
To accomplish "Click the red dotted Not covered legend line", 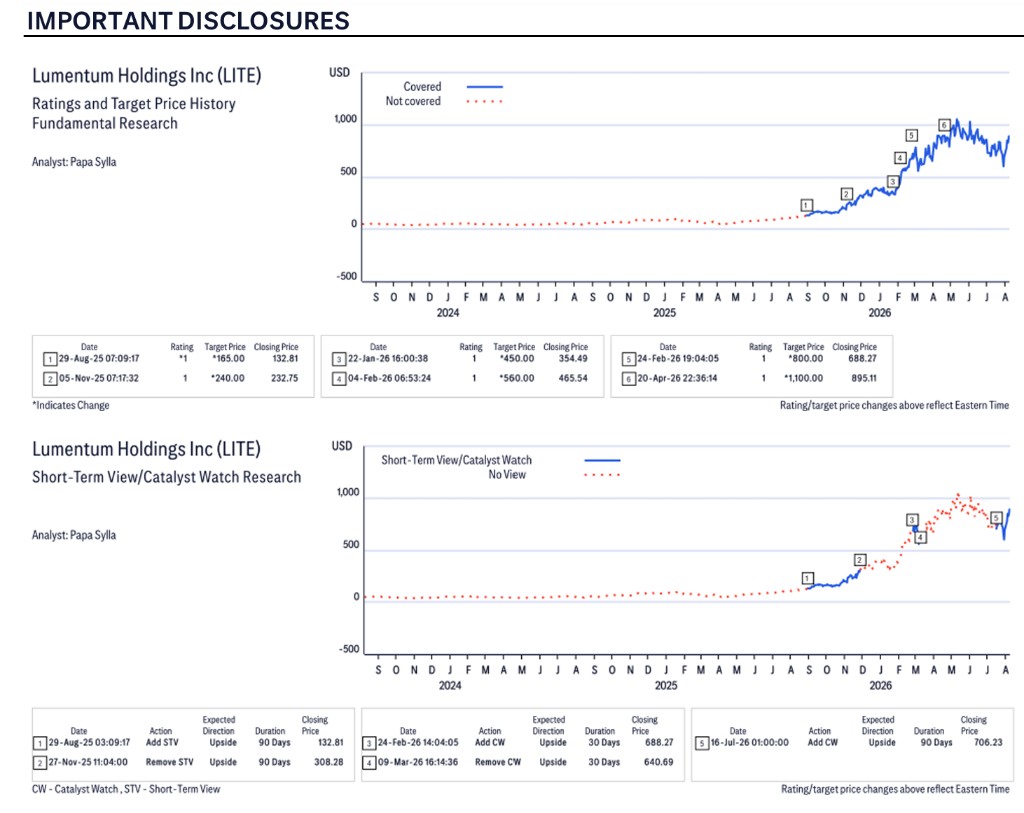I will coord(485,101).
